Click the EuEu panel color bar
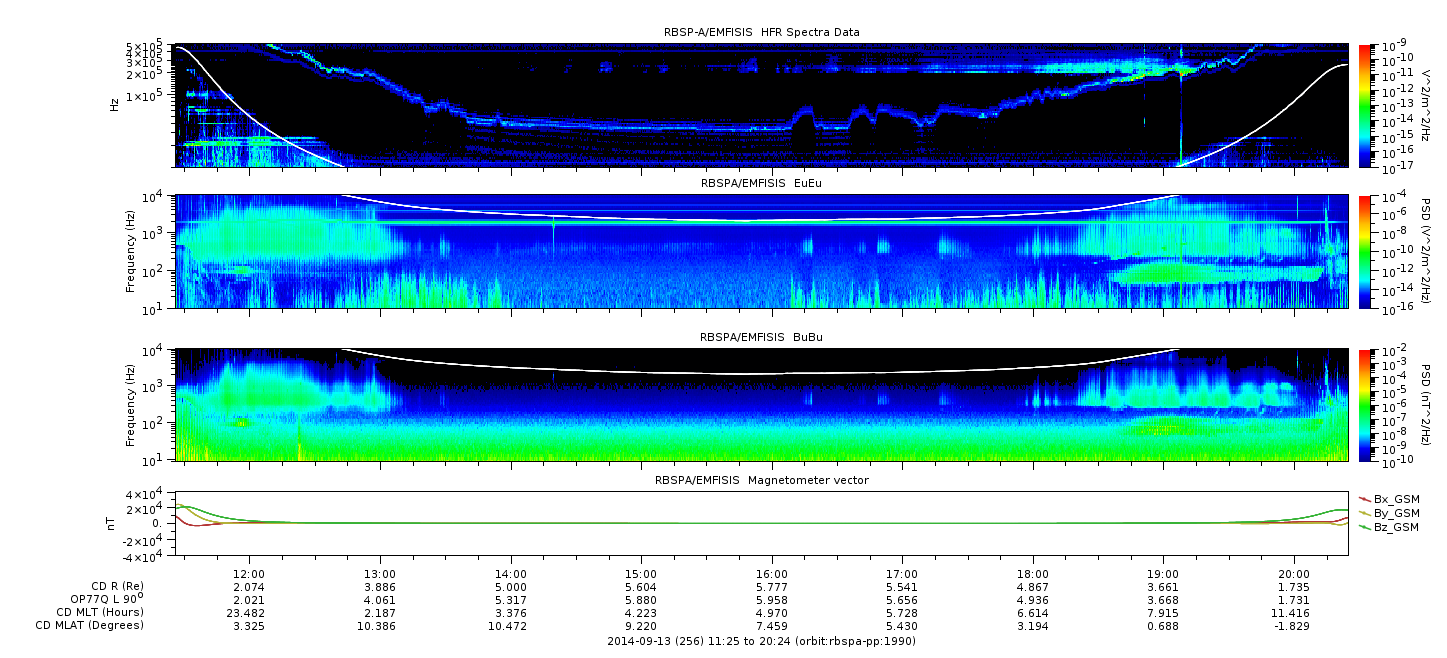 coord(1364,251)
